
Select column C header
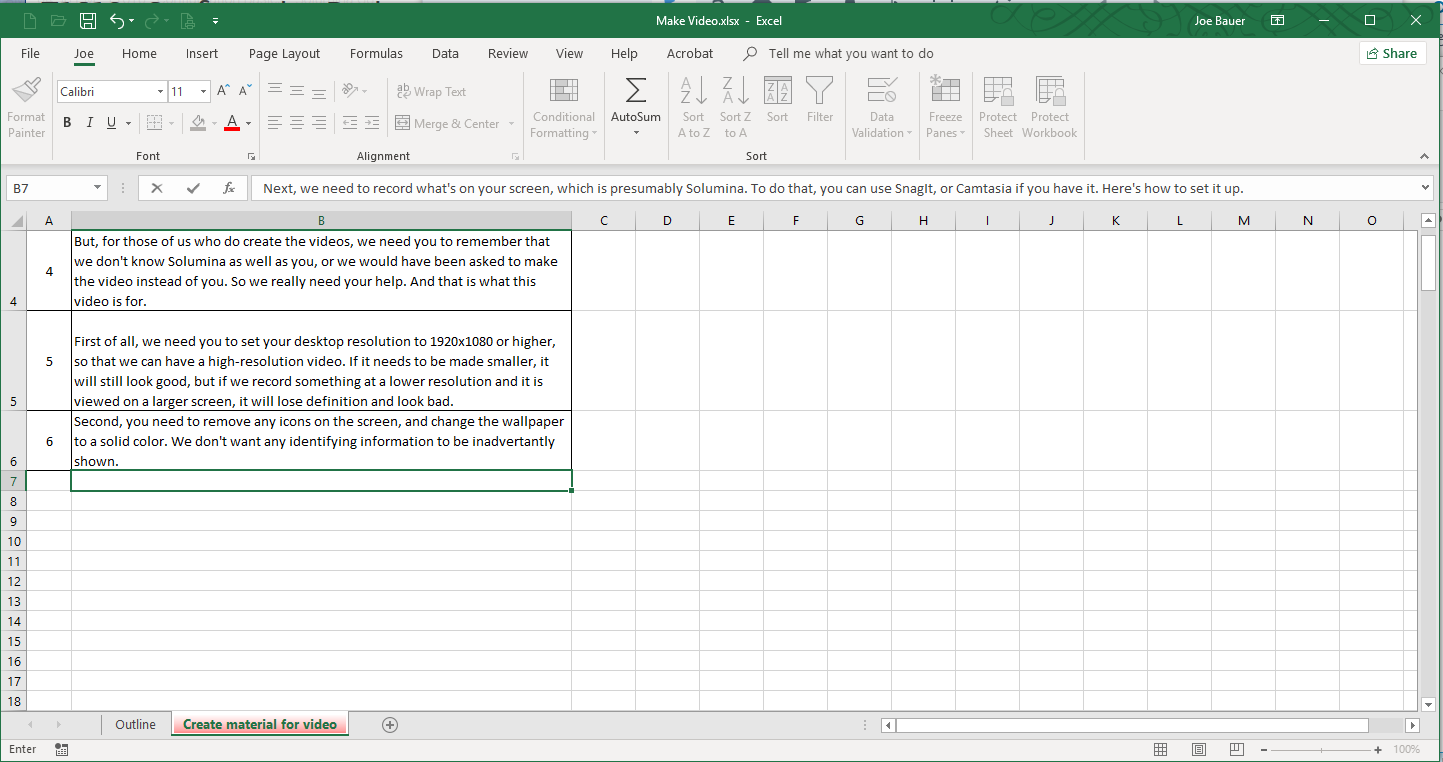(604, 221)
